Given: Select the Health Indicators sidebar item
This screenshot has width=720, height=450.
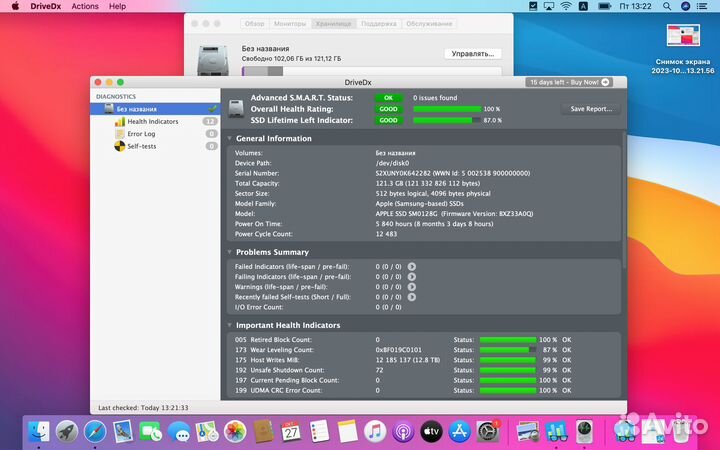Looking at the screenshot, I should [x=155, y=122].
